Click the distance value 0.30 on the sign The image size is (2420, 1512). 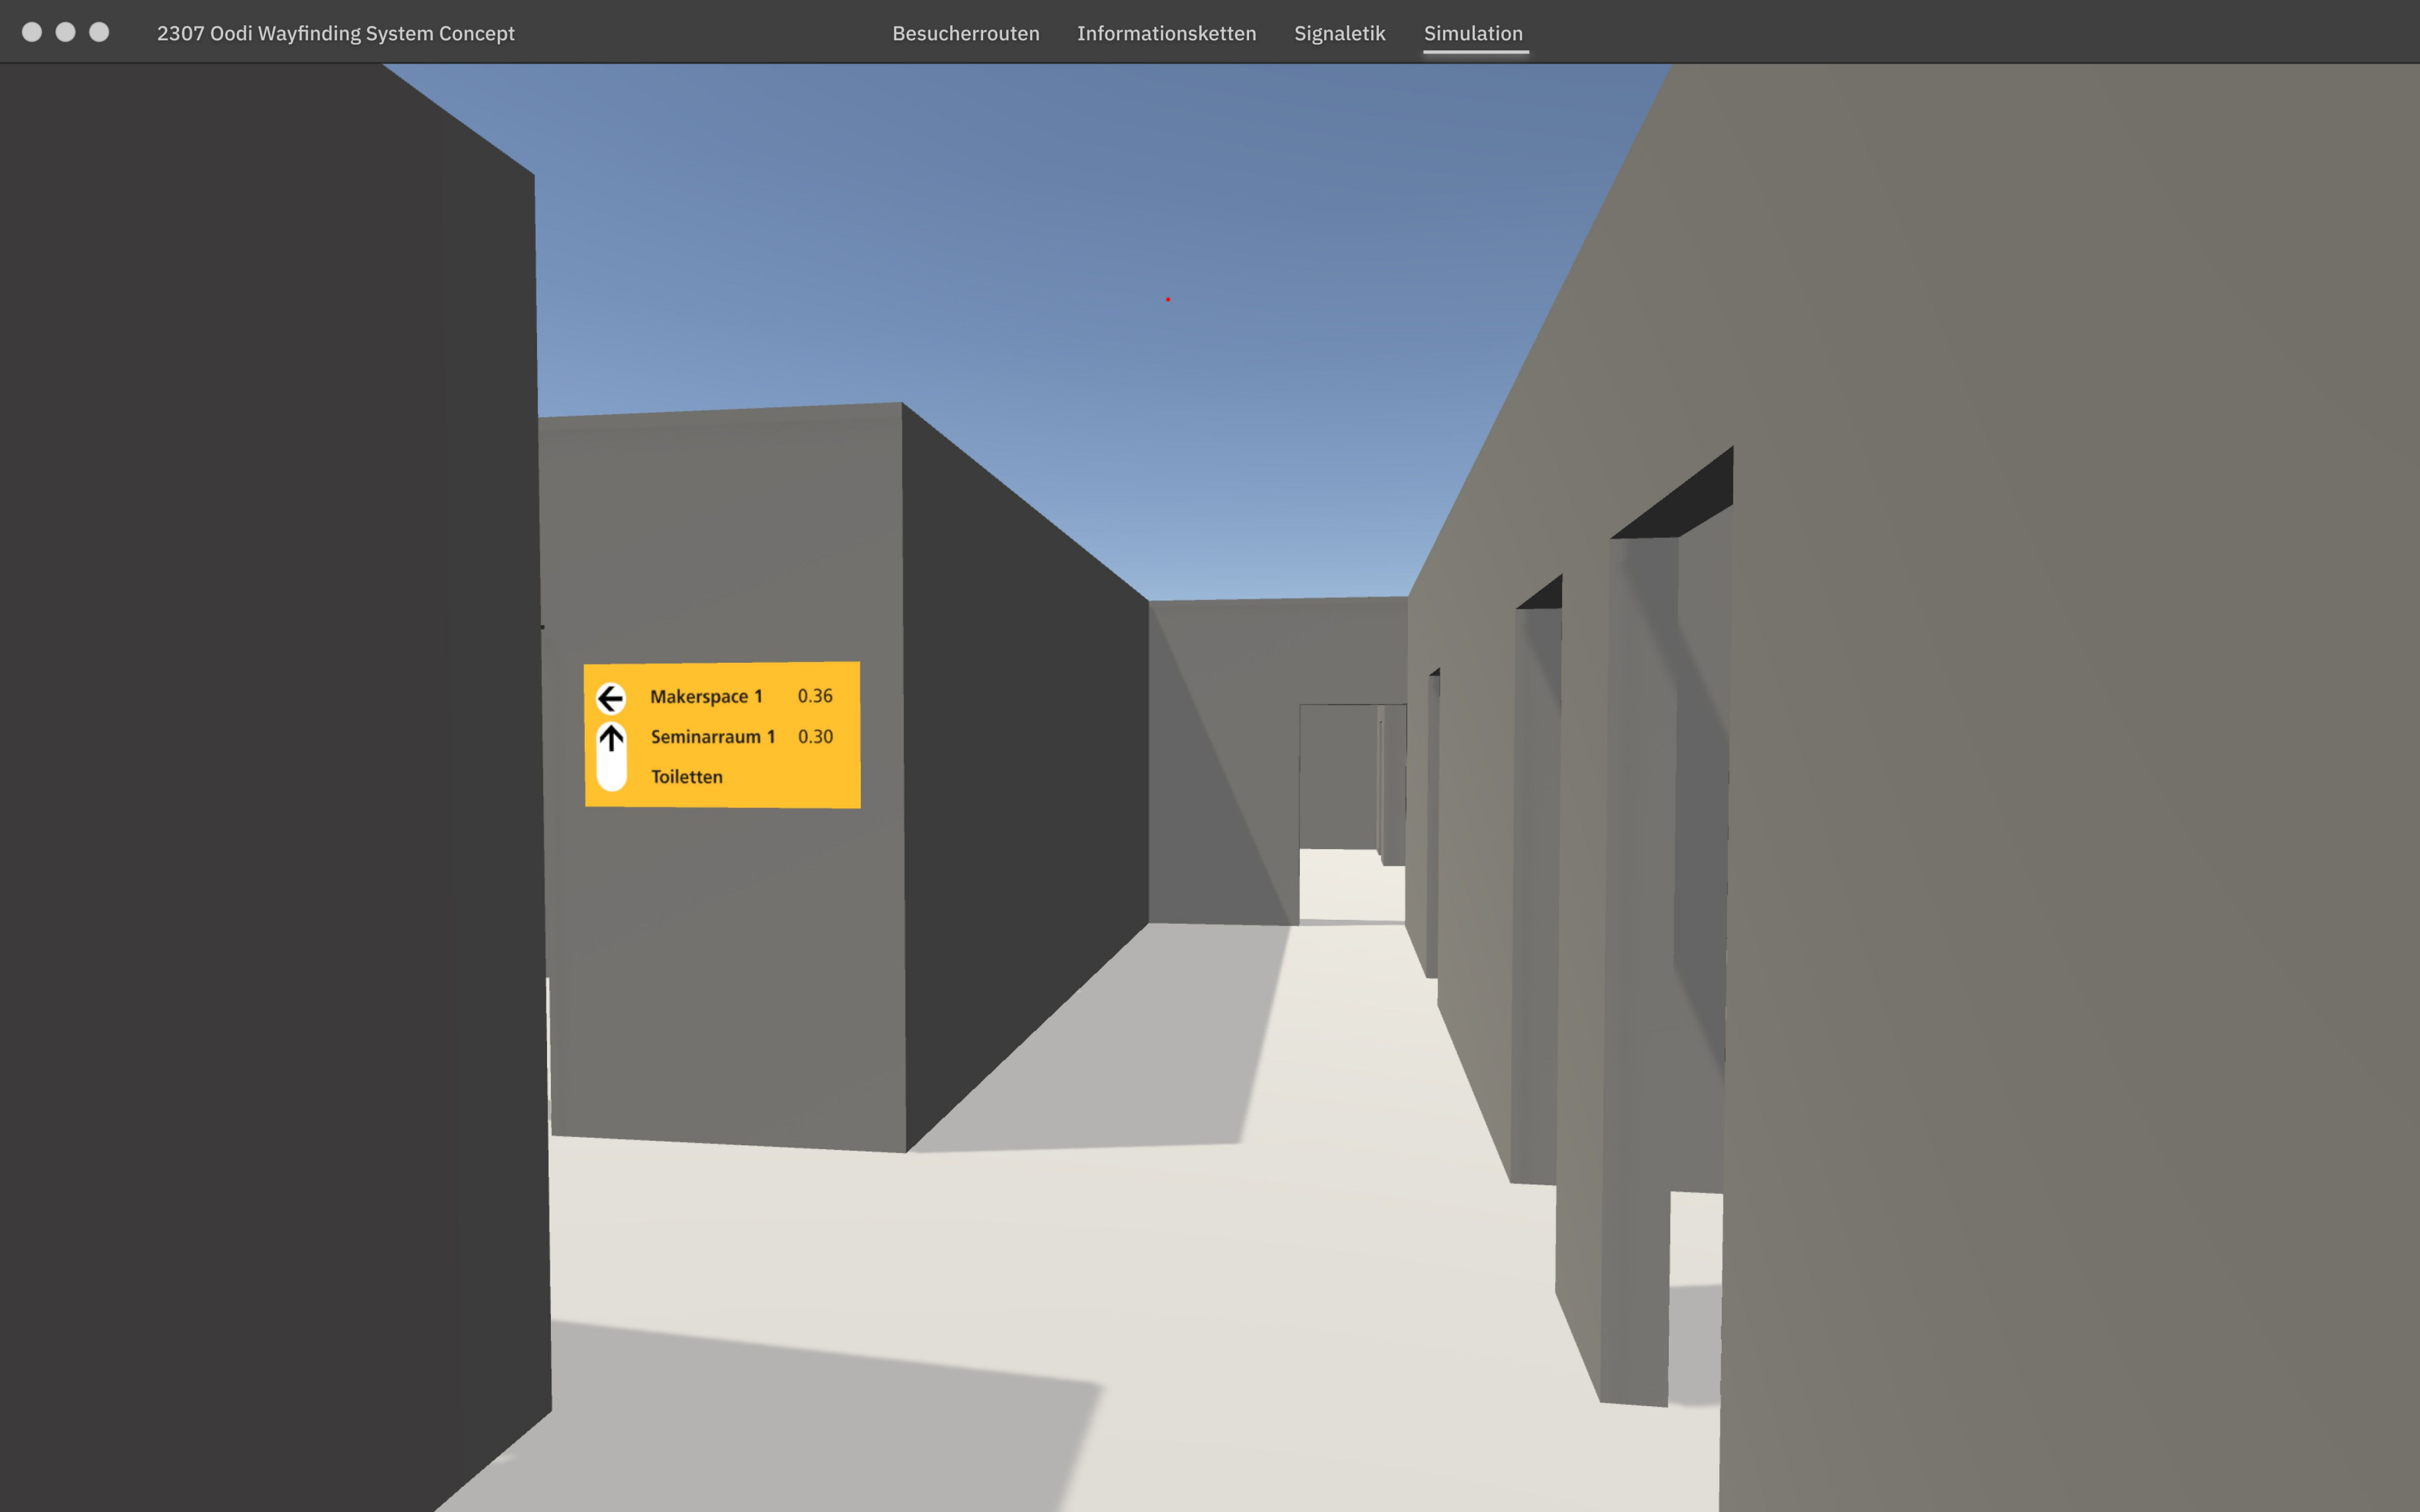(x=816, y=737)
